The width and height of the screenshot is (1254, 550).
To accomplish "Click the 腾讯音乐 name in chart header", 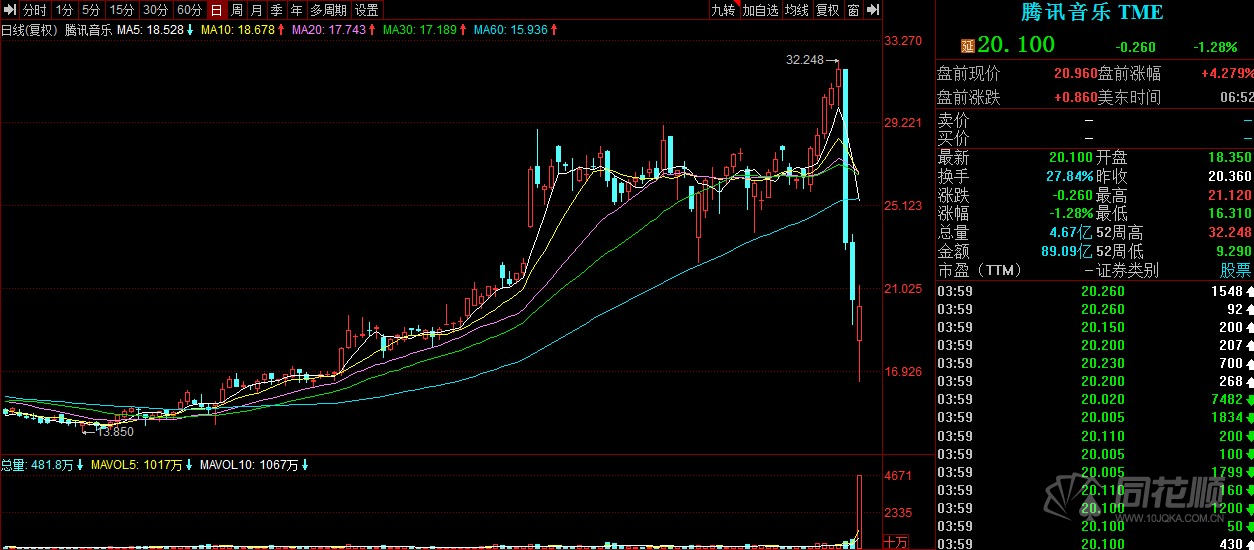I will (x=88, y=30).
